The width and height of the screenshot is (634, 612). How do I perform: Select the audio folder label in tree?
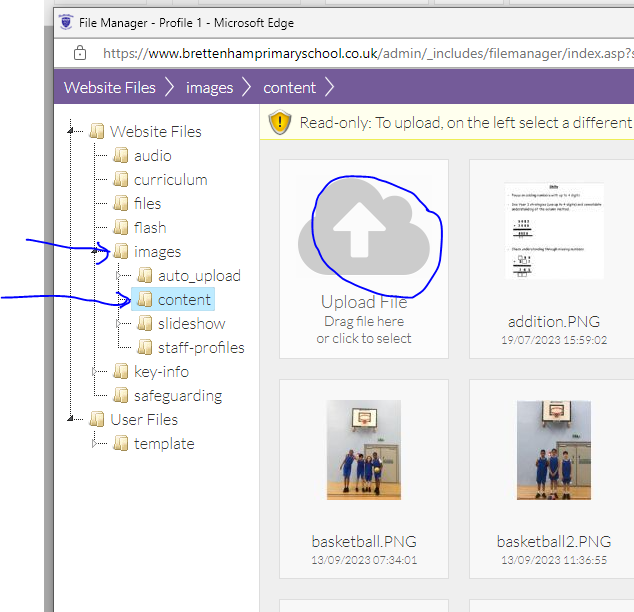coord(152,156)
